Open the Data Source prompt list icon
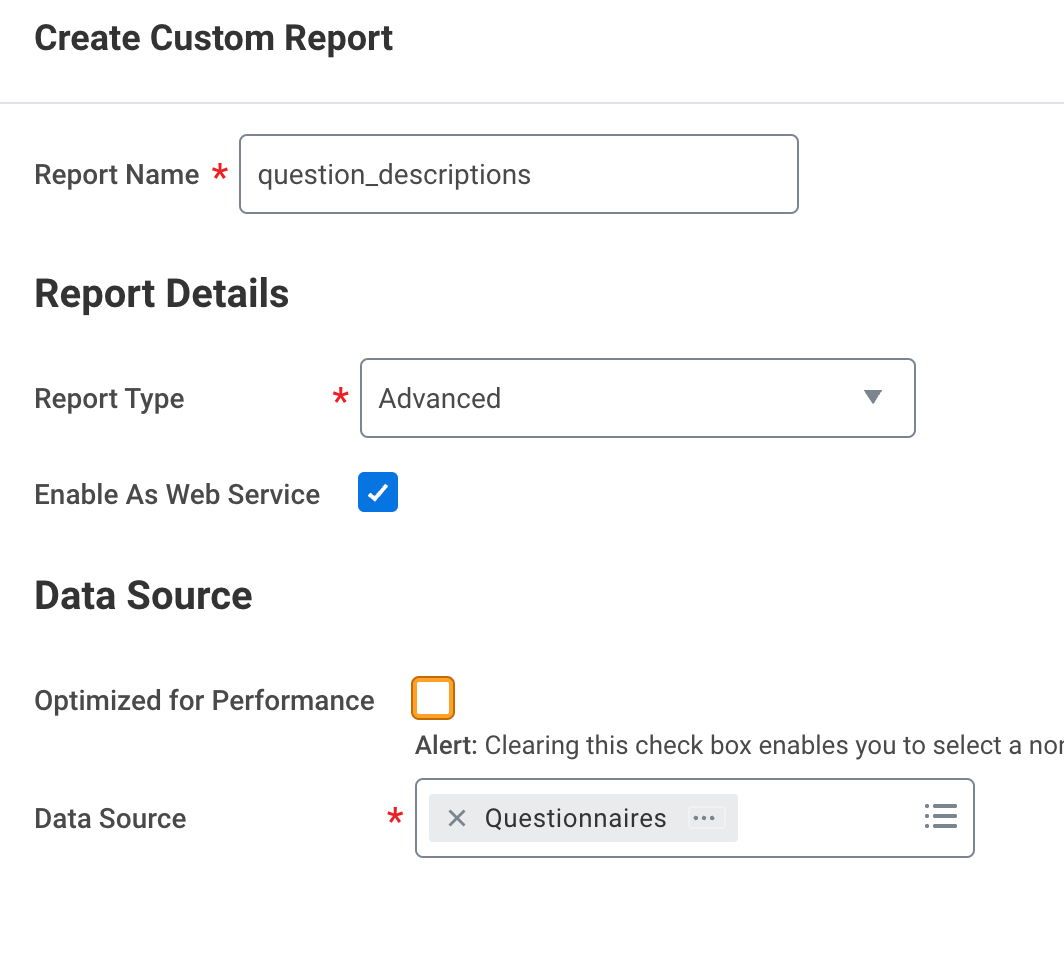The width and height of the screenshot is (1064, 974). 940,816
